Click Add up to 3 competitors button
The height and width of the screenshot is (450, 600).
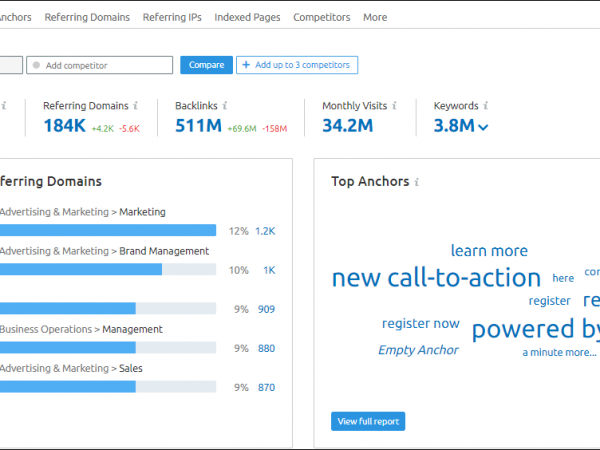(x=297, y=65)
